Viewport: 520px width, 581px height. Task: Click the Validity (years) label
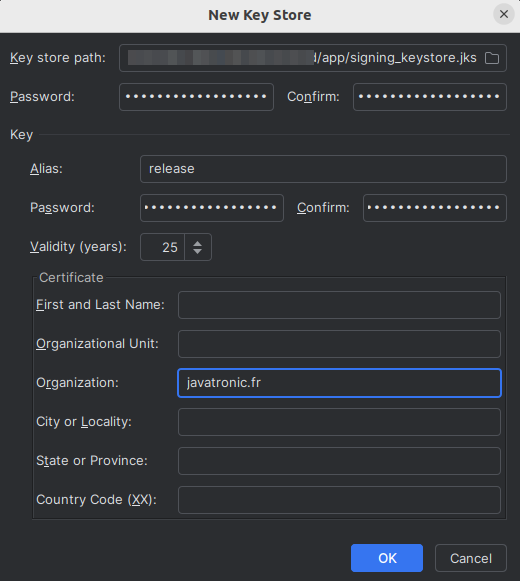coord(78,247)
